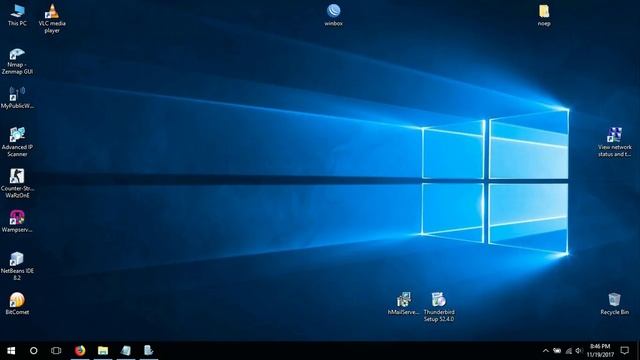Image resolution: width=640 pixels, height=360 pixels.
Task: Open the clock and calendar flyout
Action: pyautogui.click(x=600, y=351)
